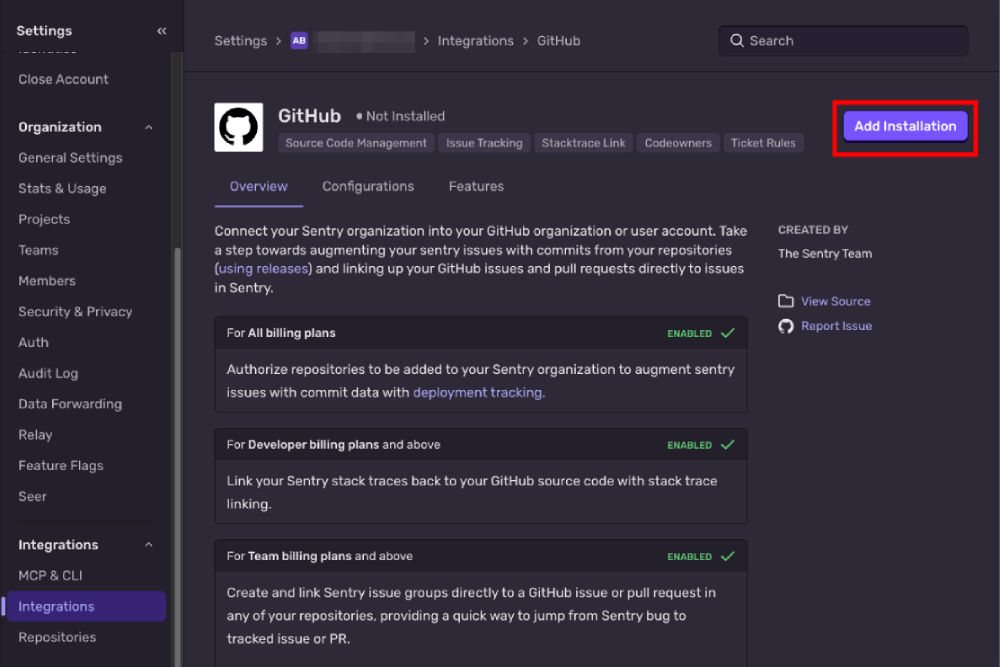This screenshot has width=1000, height=667.
Task: Click the octocat icon beside Report Issue
Action: pyautogui.click(x=787, y=325)
